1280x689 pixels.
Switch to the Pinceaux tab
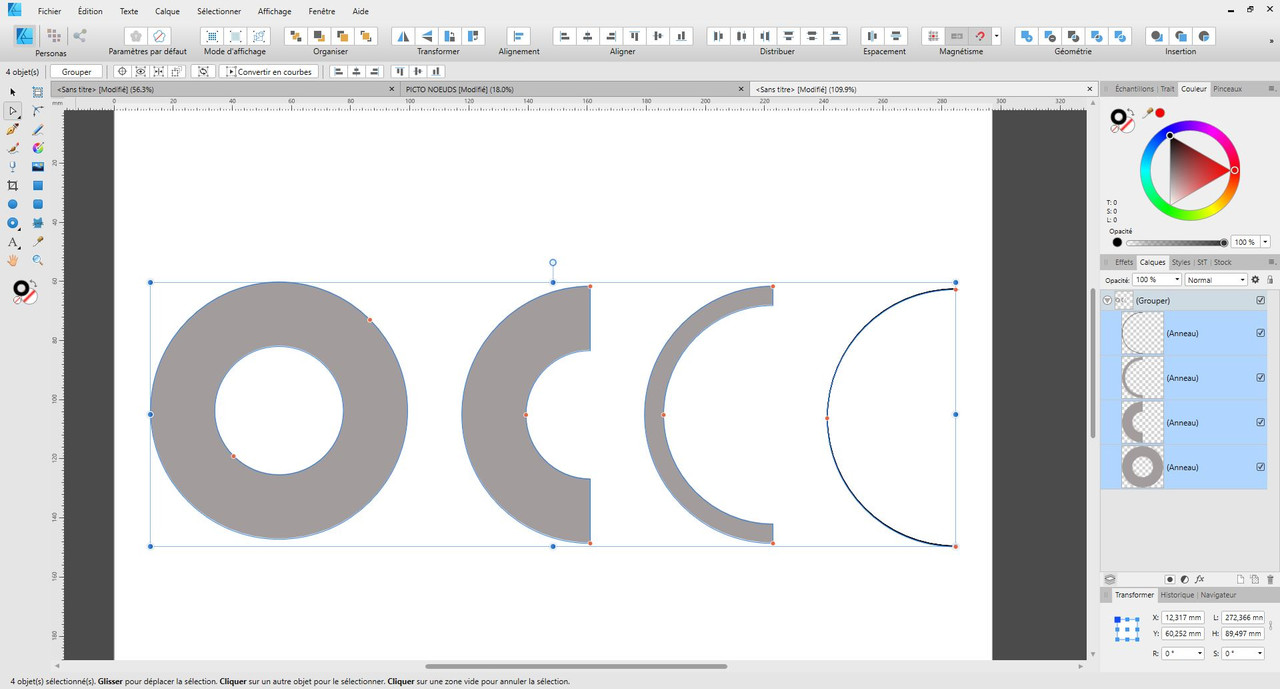(x=1227, y=89)
